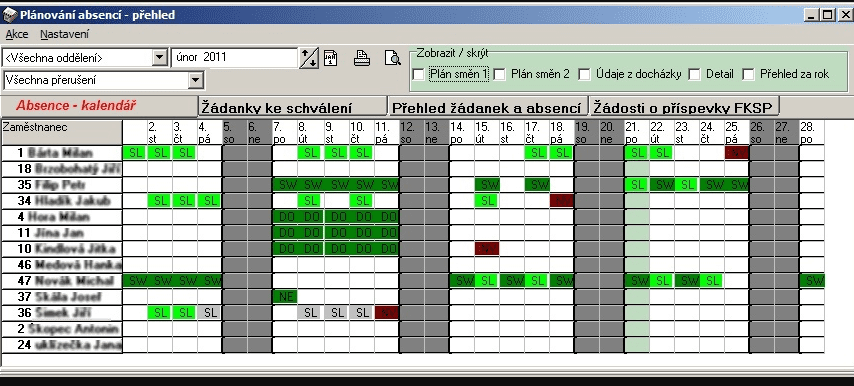Click Filip Petr's SW cell on the 7th
854x386 pixels.
tap(285, 185)
